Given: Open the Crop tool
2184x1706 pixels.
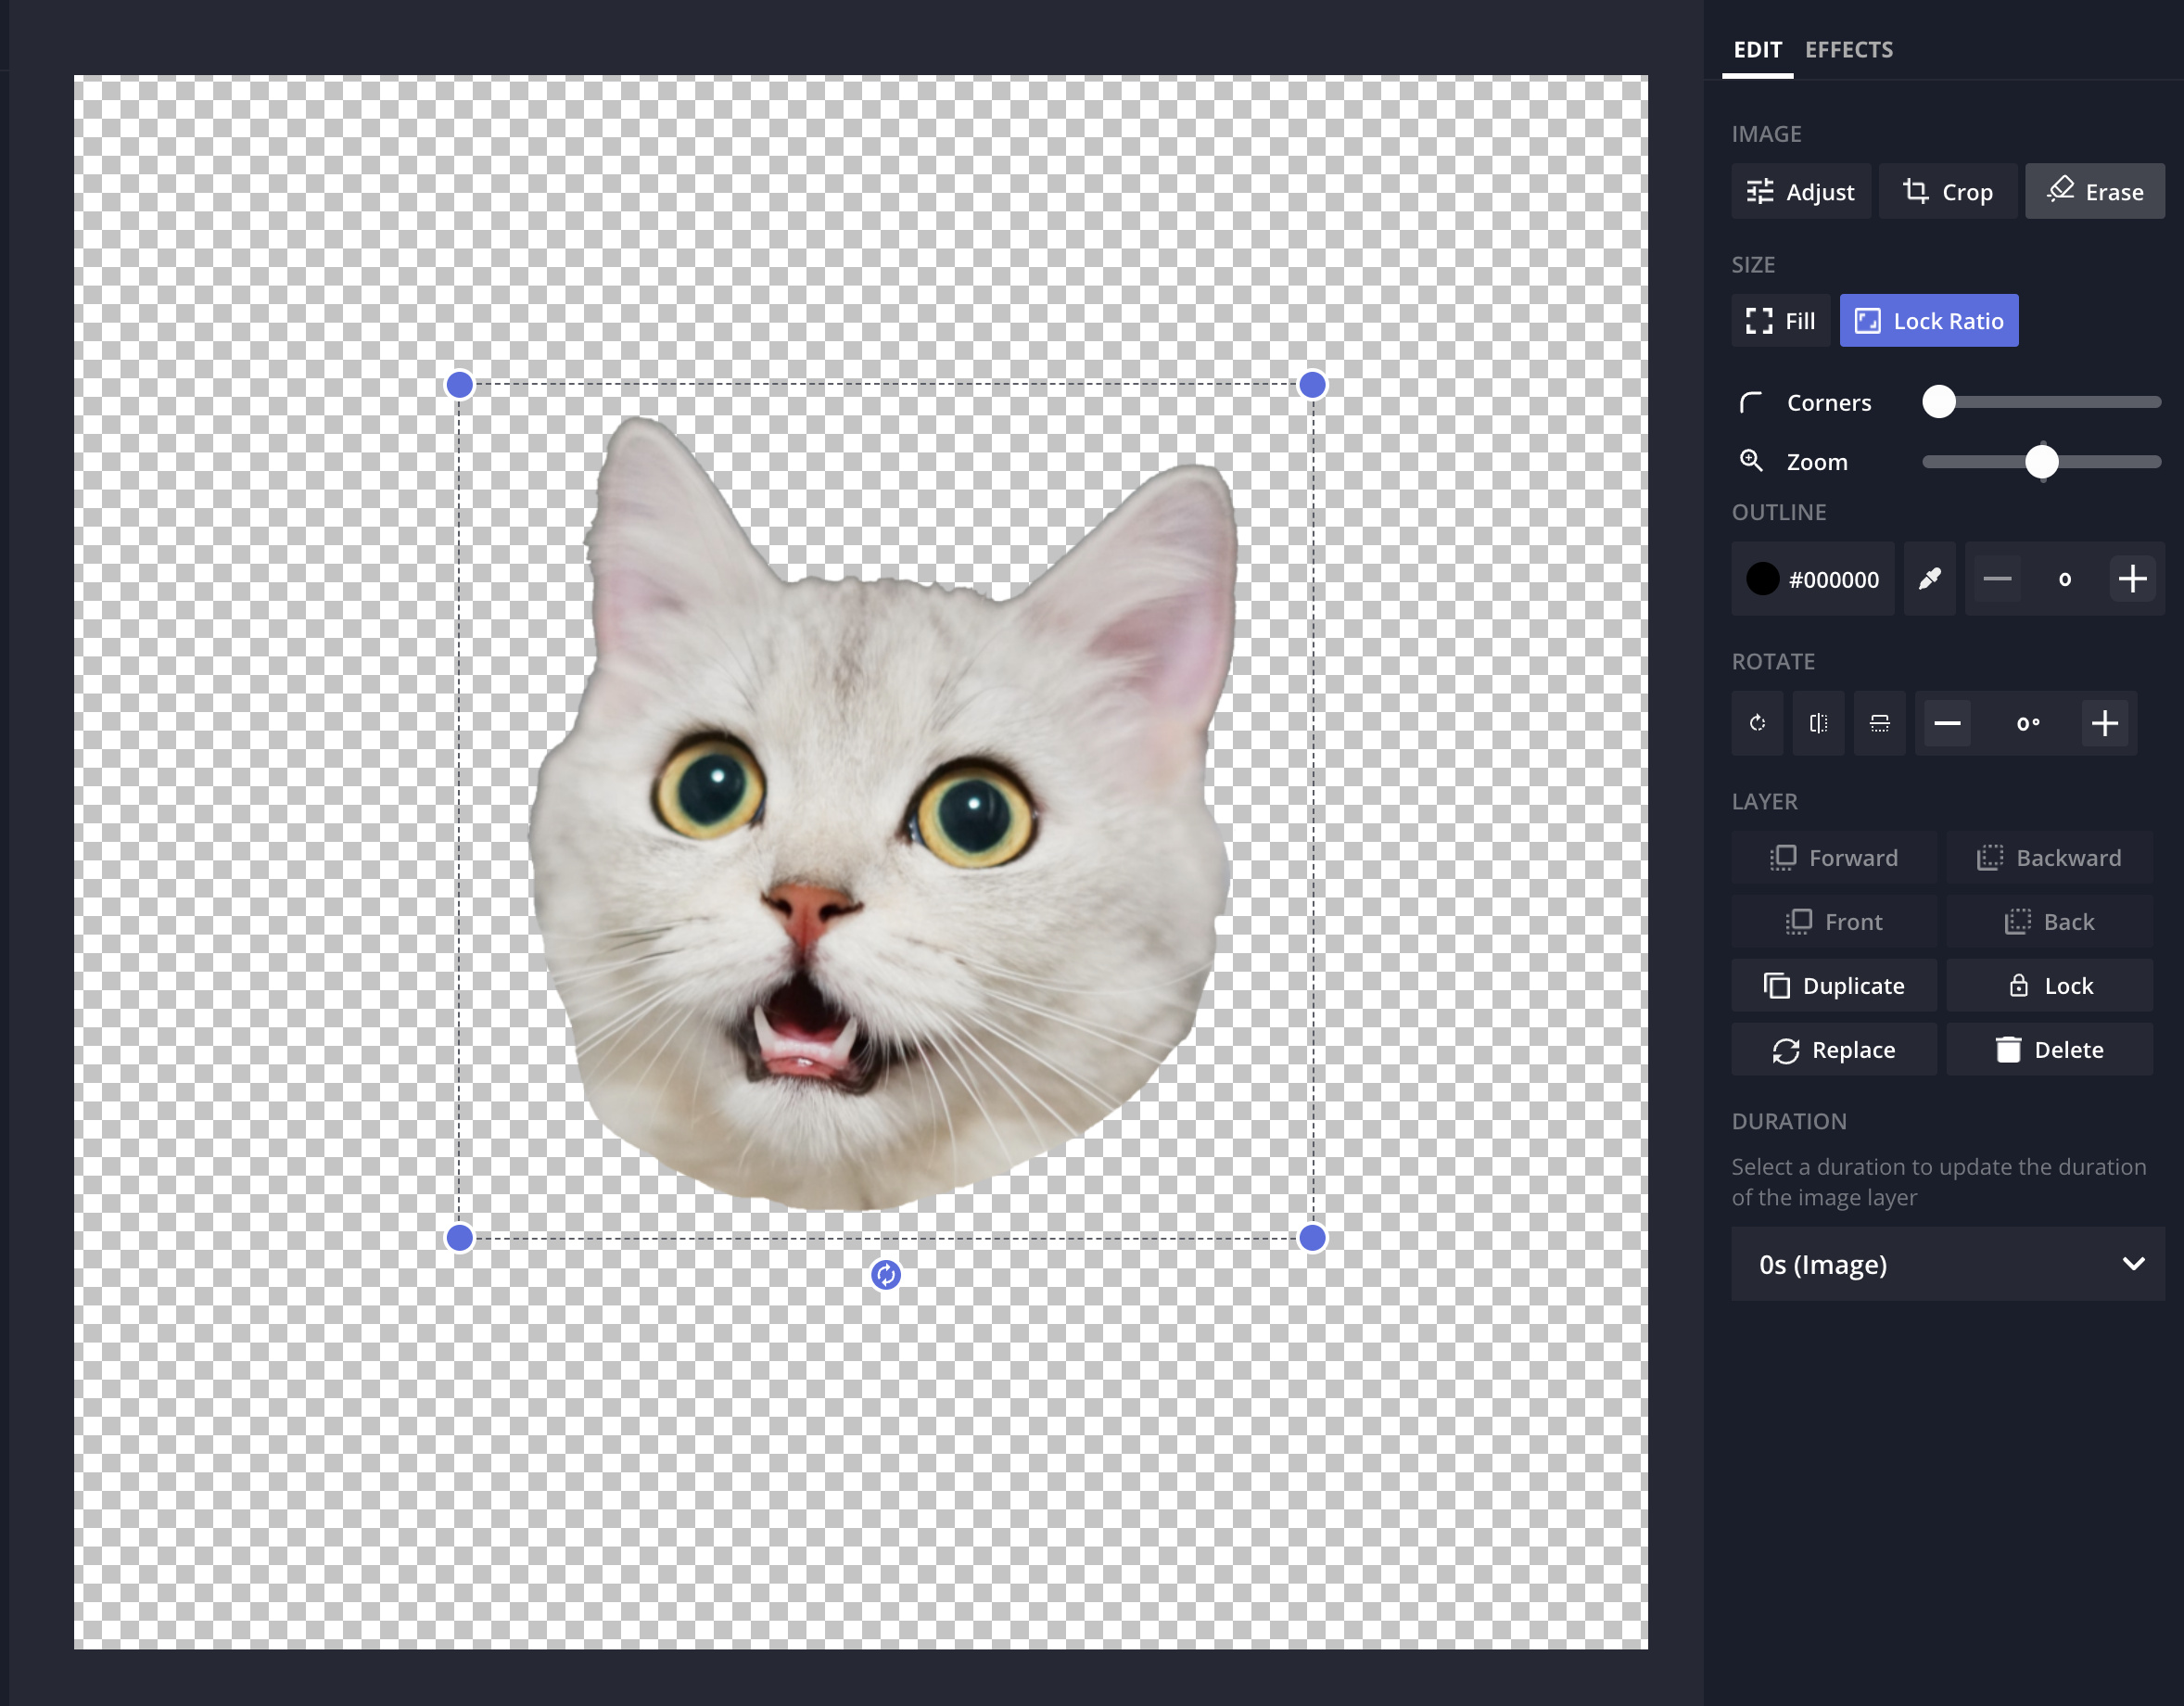Looking at the screenshot, I should [1947, 191].
